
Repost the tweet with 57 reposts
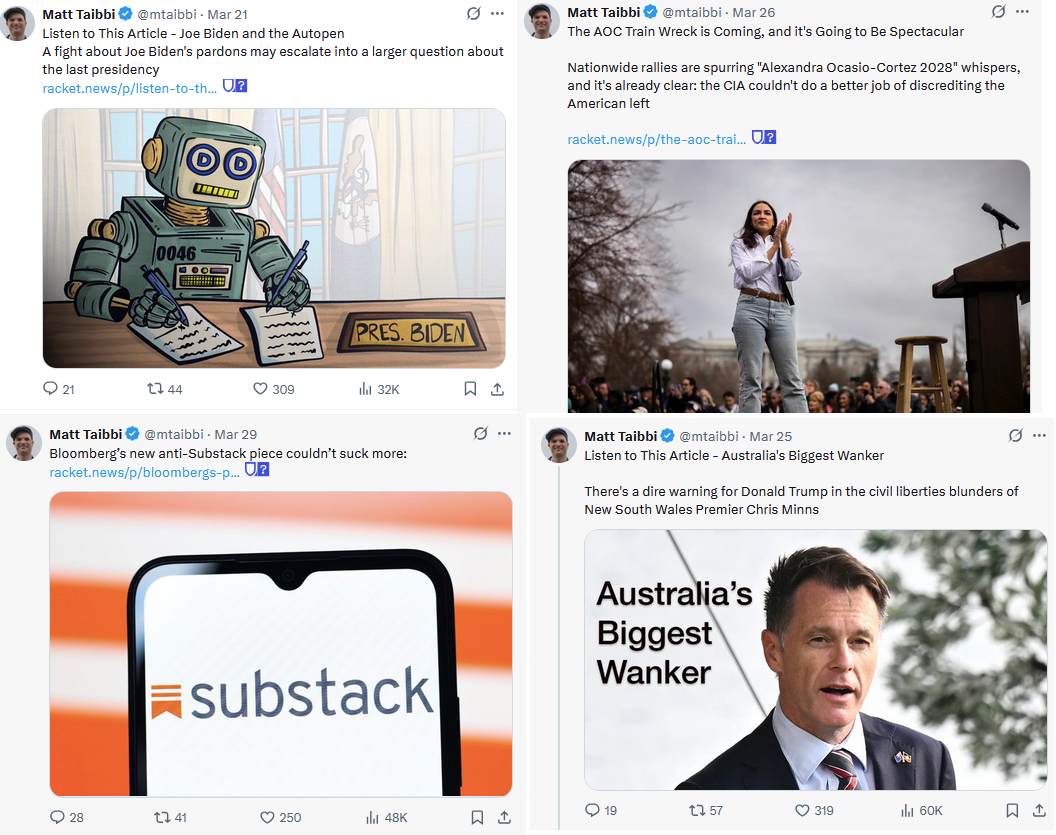[706, 810]
